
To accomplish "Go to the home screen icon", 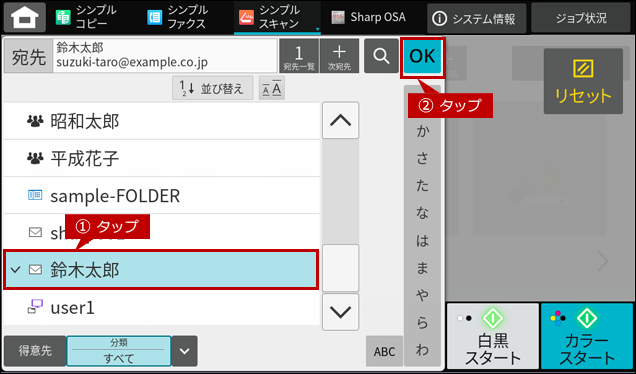I will (x=25, y=17).
